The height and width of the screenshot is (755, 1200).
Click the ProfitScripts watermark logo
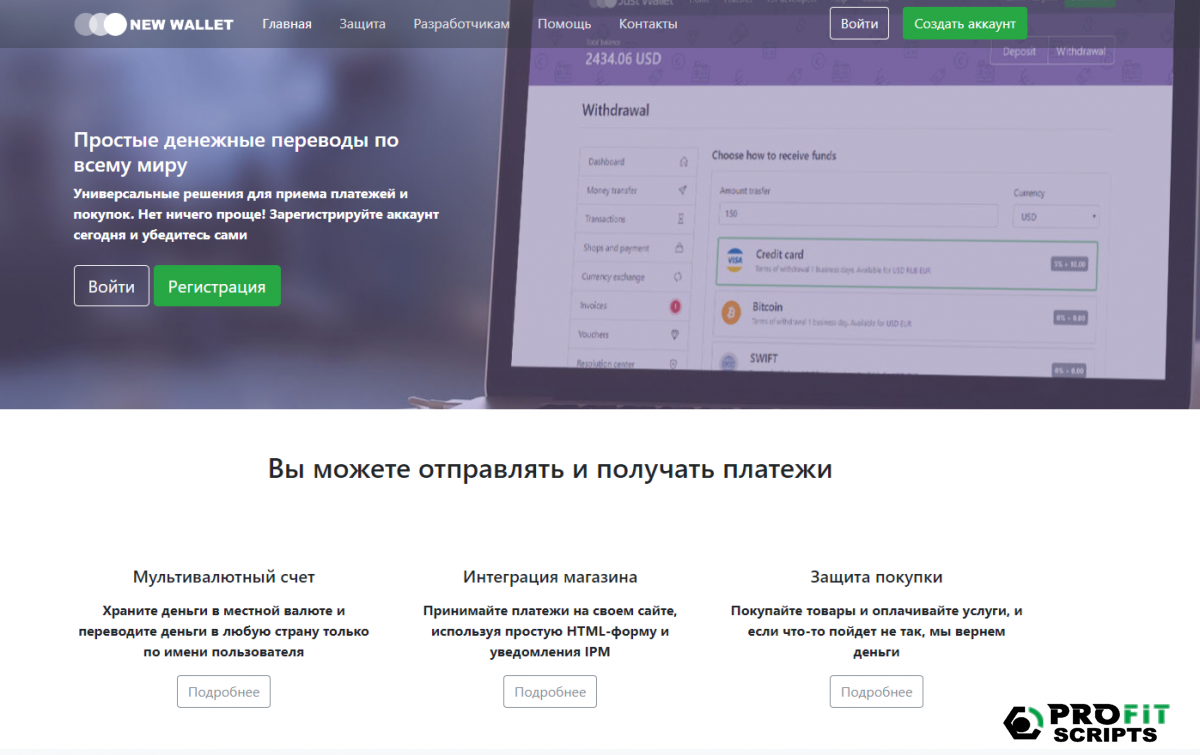pyautogui.click(x=1085, y=723)
